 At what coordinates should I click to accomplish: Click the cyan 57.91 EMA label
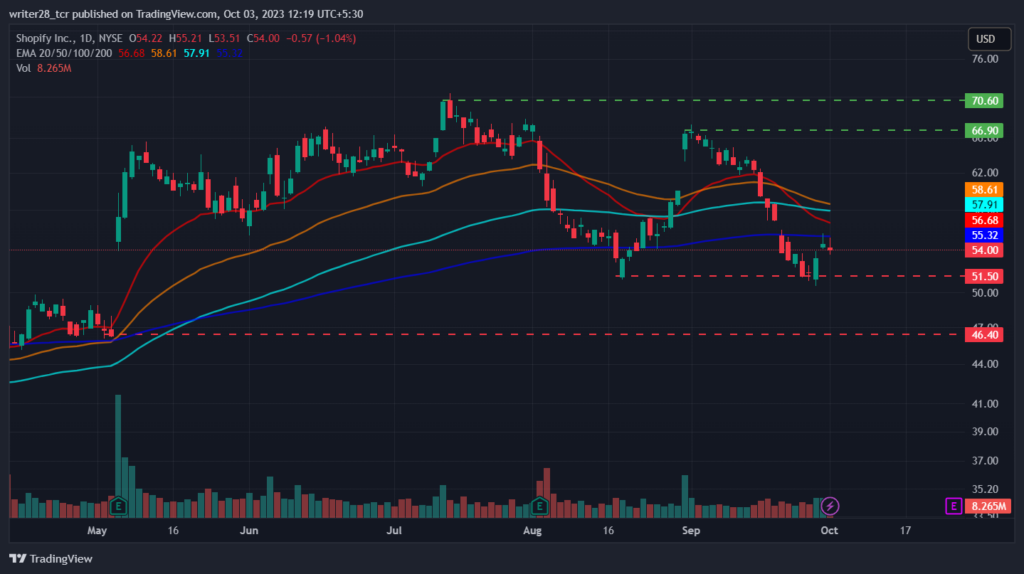984,205
